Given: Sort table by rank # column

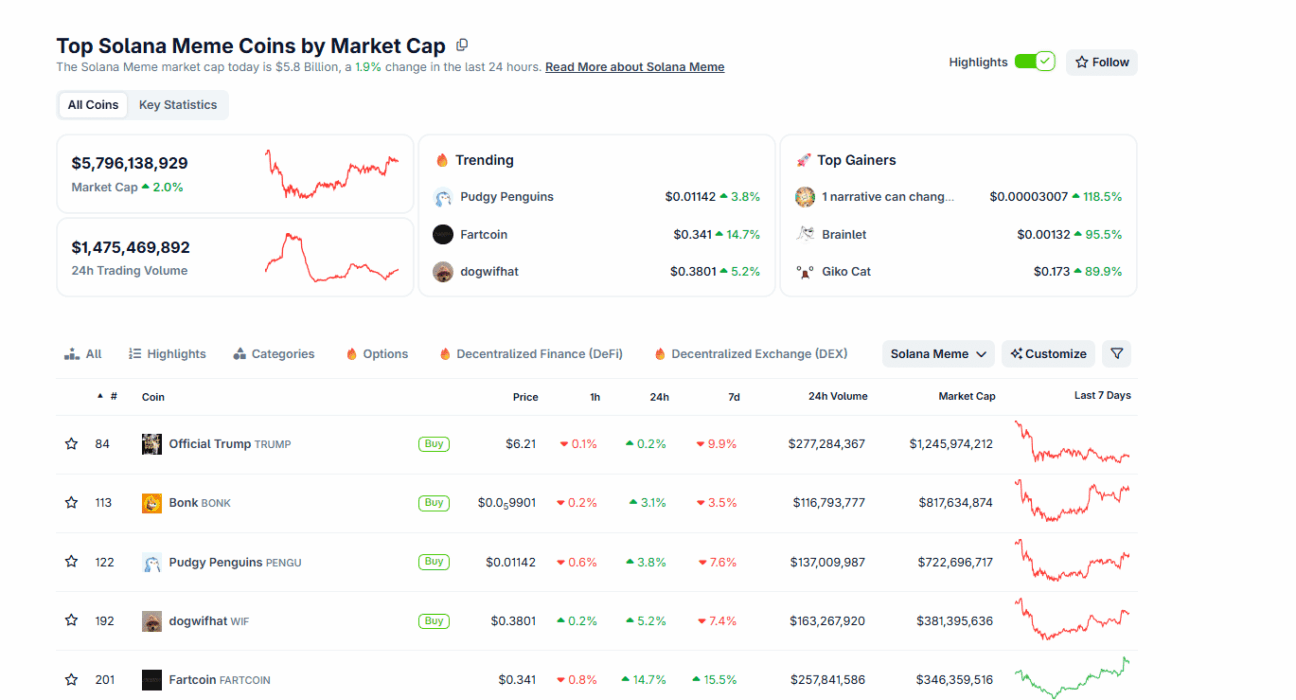Looking at the screenshot, I should 108,397.
